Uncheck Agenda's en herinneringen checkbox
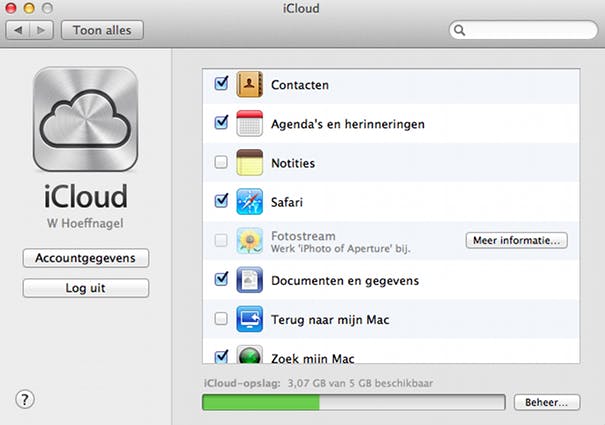Screen dimensions: 605x425 click(221, 122)
